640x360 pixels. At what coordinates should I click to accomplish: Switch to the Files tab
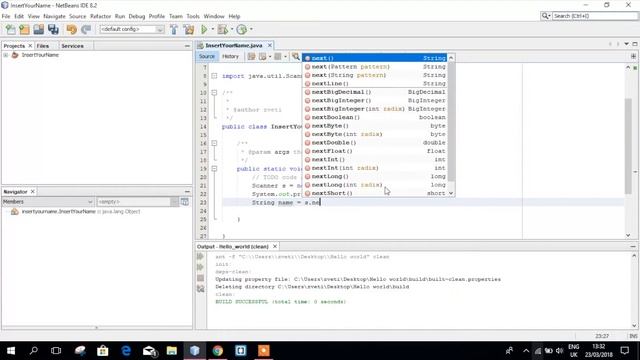point(43,46)
